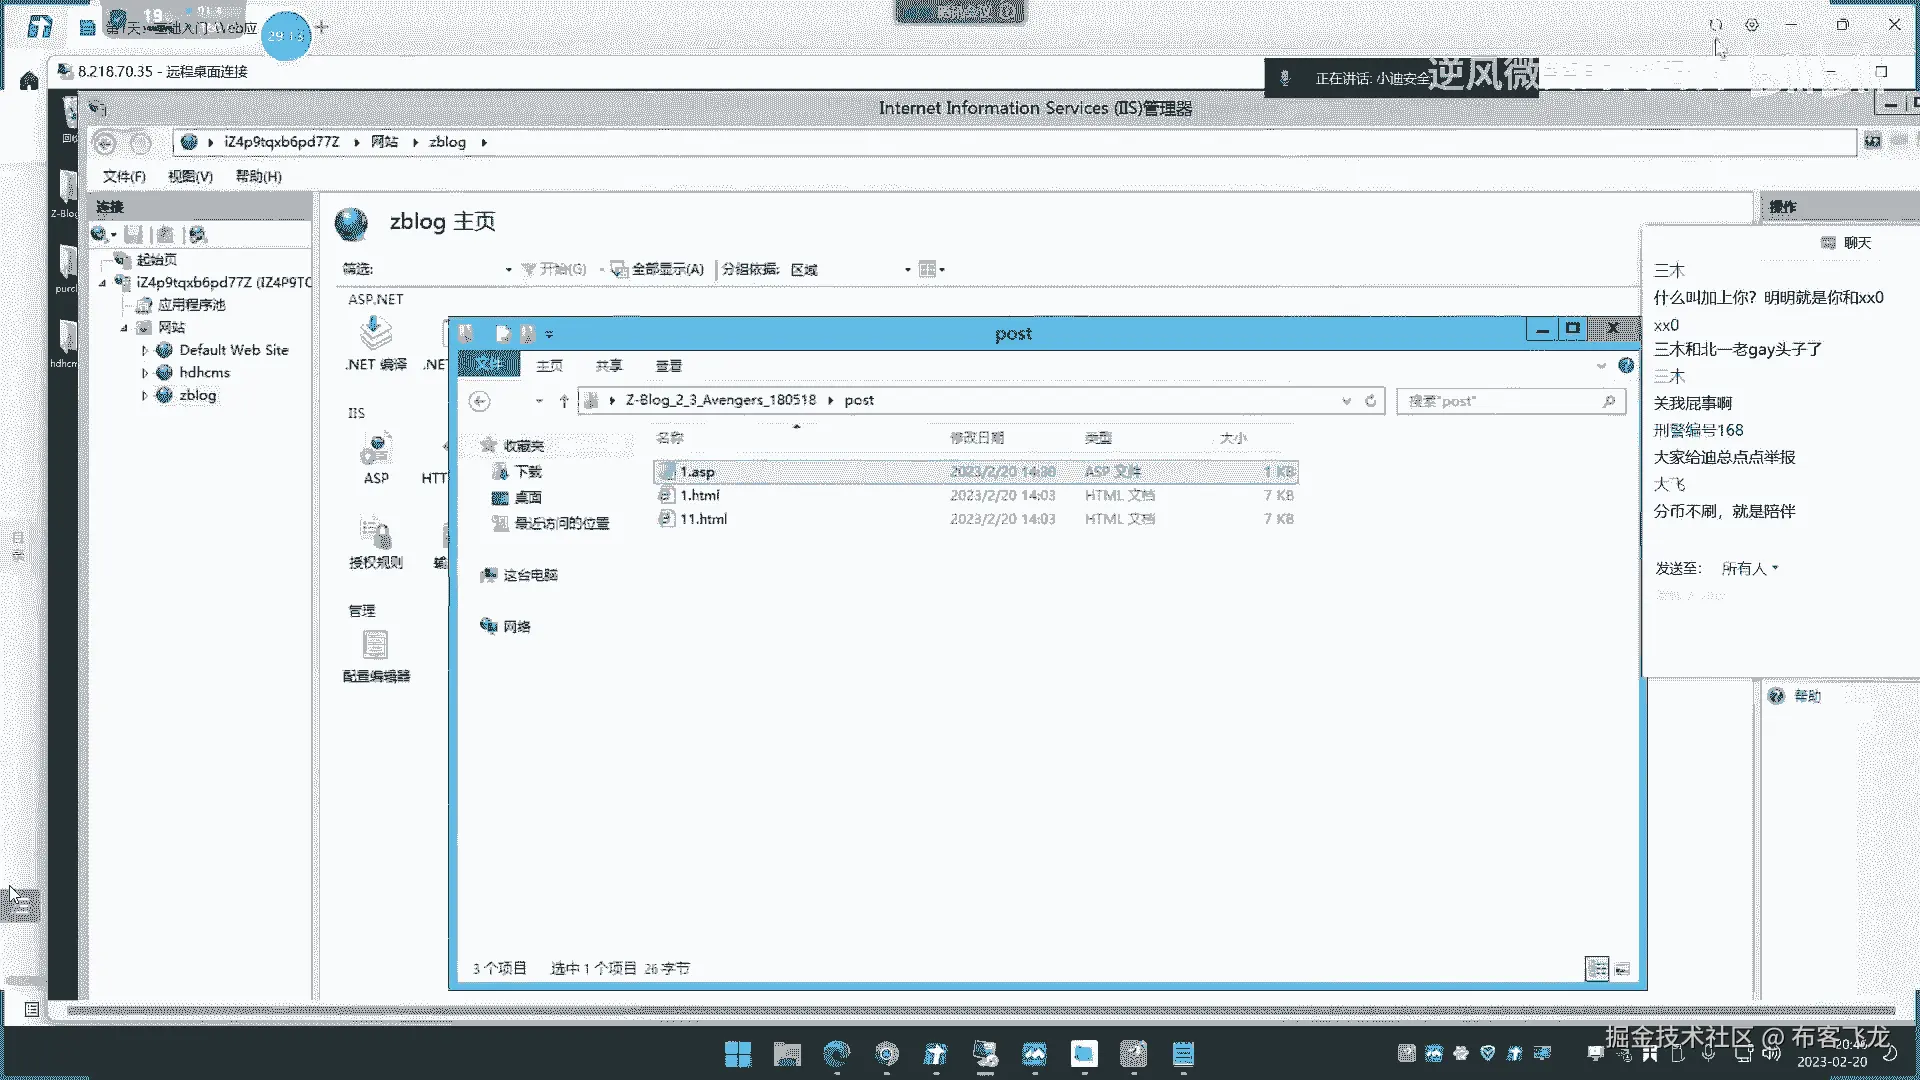Expand the zblog site tree node

[x=145, y=396]
